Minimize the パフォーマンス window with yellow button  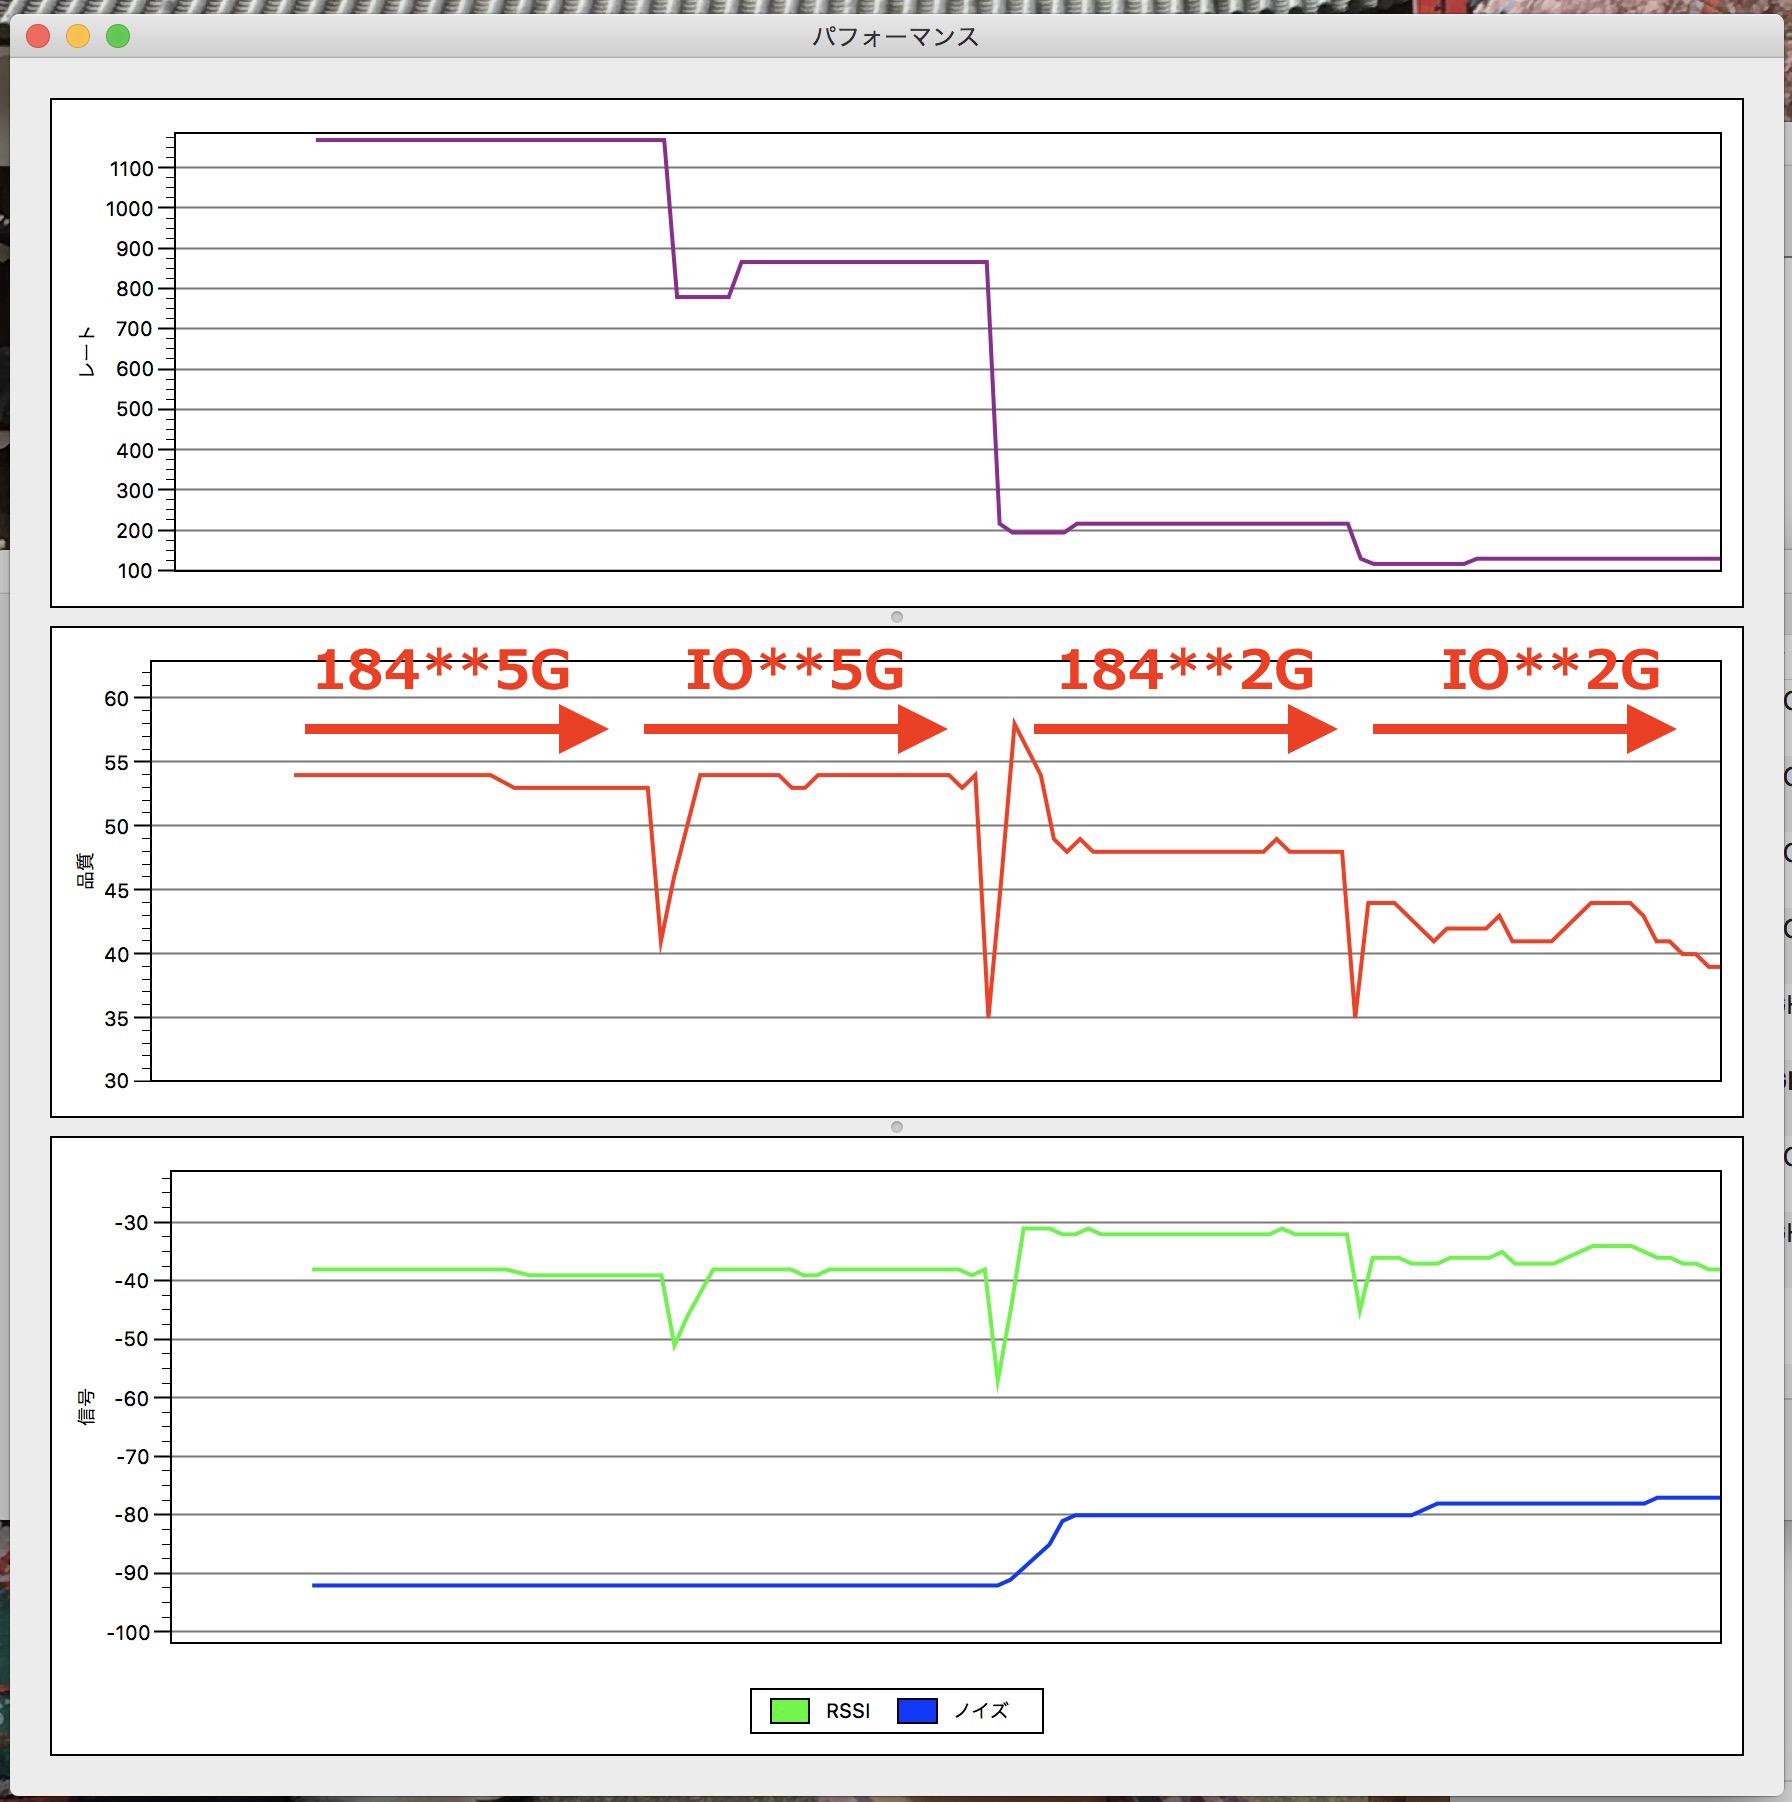click(78, 37)
